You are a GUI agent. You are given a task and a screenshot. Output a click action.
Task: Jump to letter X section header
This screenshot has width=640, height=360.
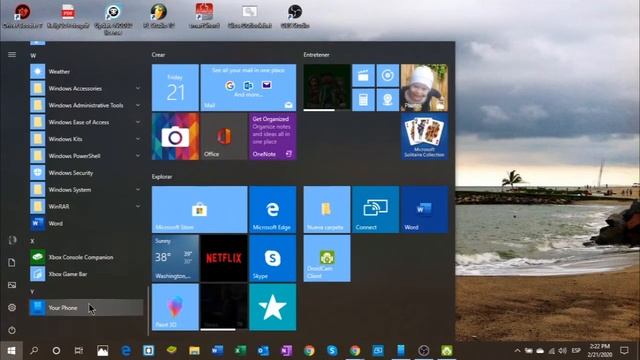[x=32, y=241]
